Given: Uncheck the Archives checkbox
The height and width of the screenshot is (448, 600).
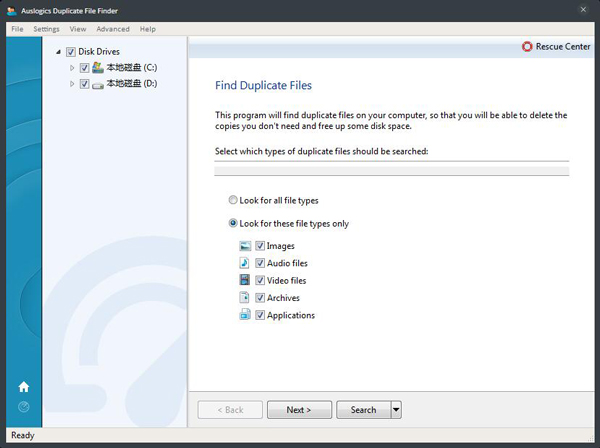Looking at the screenshot, I should 260,297.
